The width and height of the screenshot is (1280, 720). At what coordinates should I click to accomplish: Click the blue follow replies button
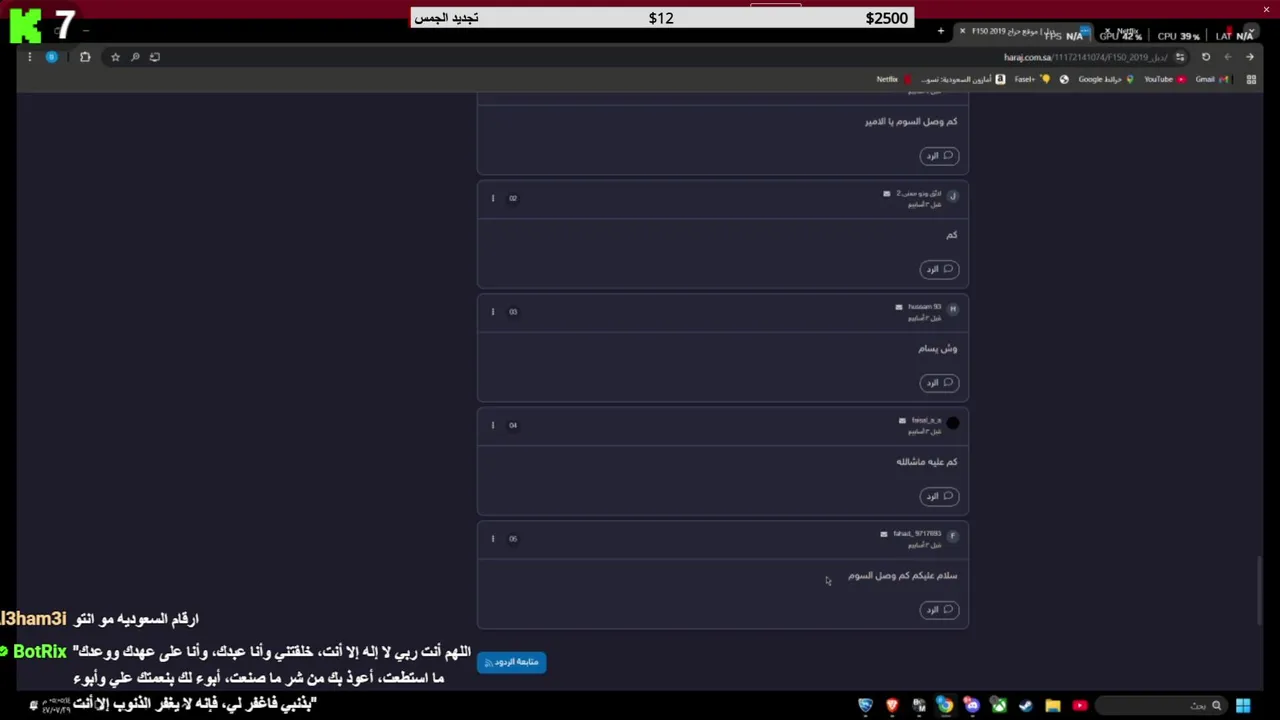512,662
